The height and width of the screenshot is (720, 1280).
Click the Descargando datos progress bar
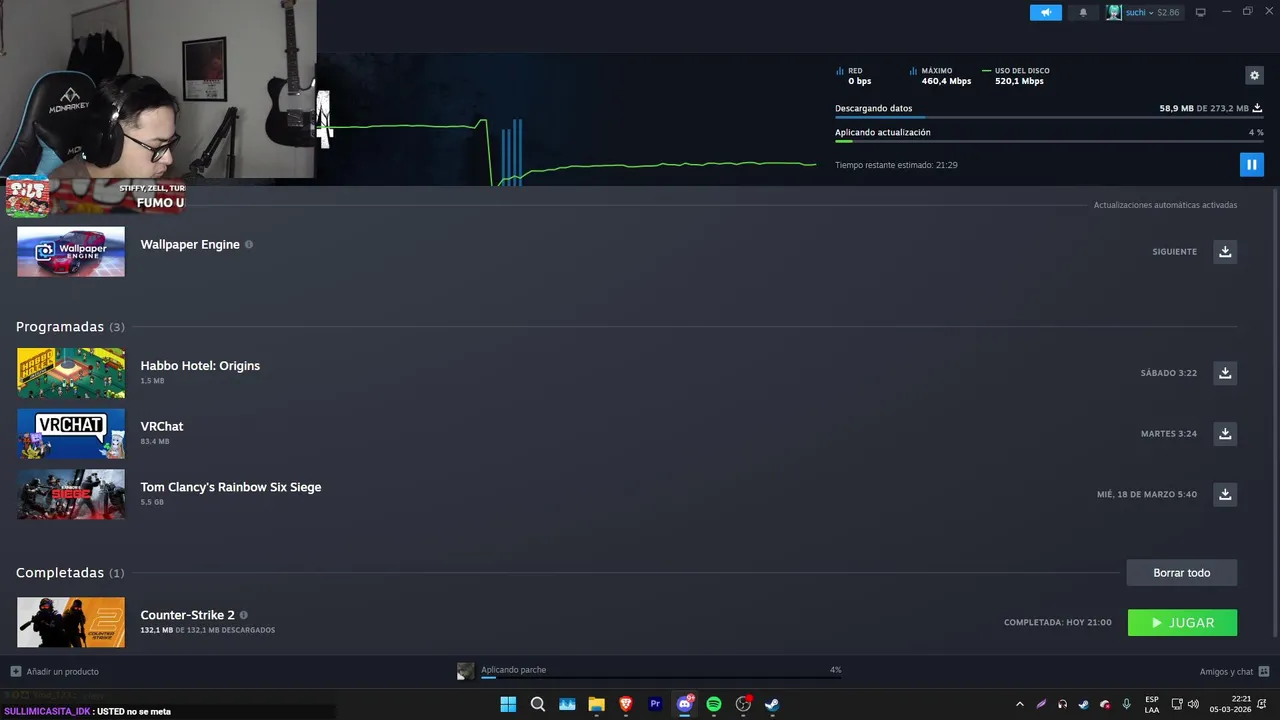[1049, 118]
